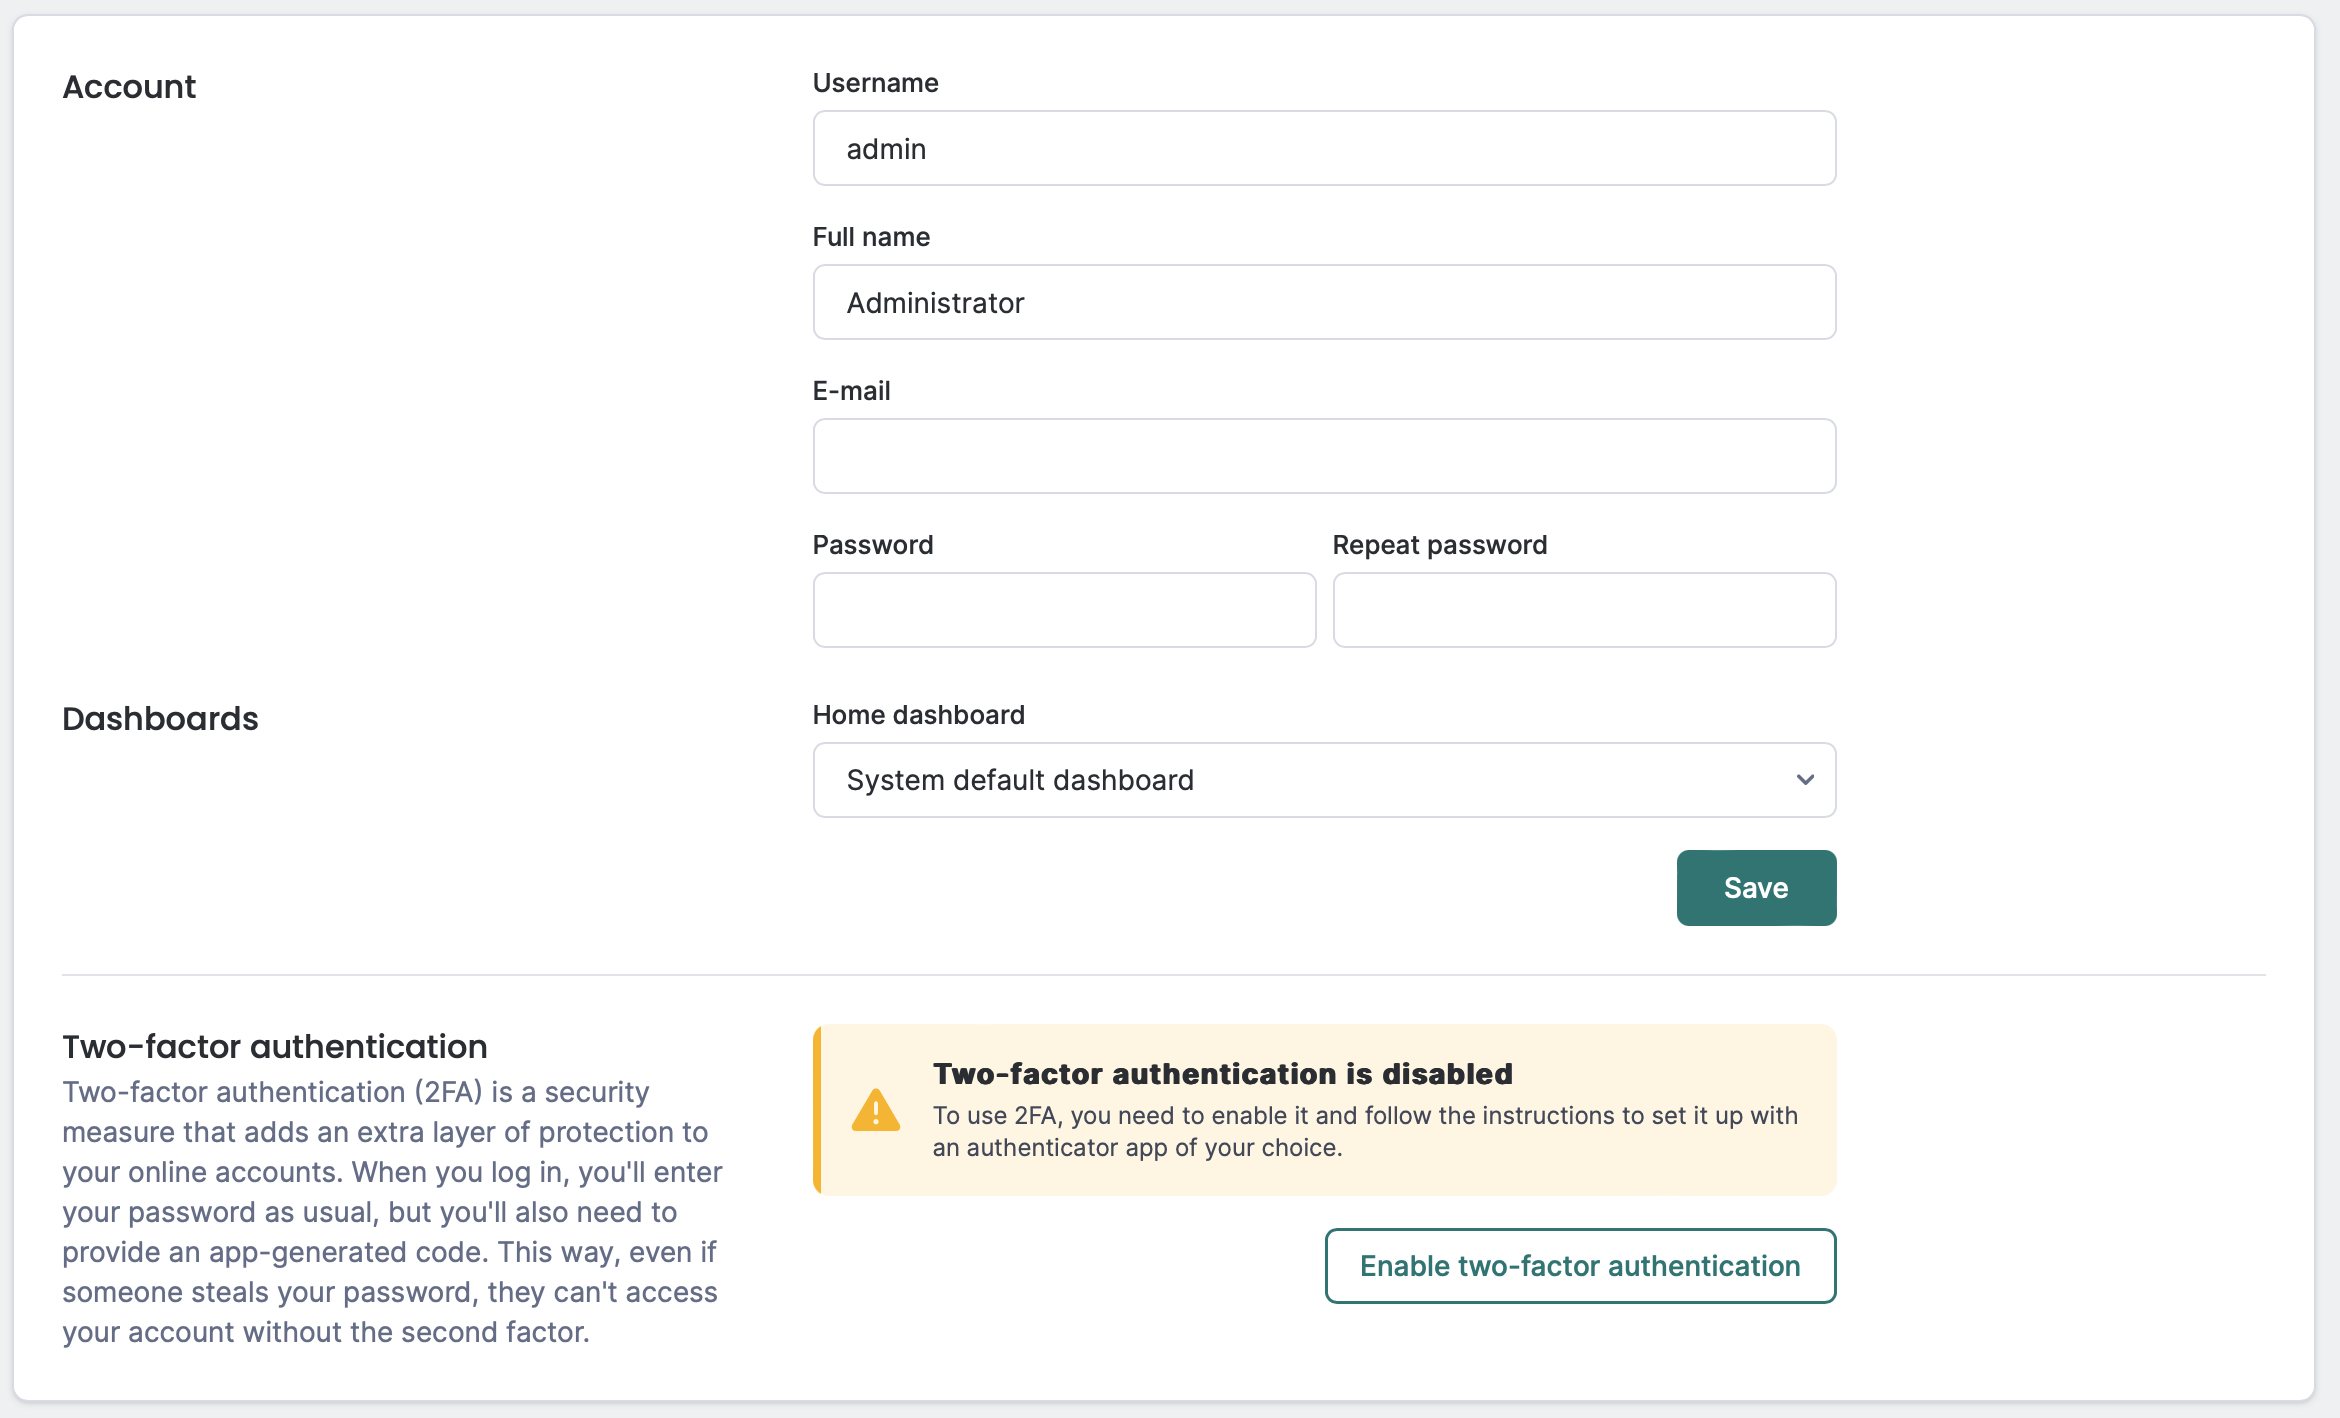Image resolution: width=2340 pixels, height=1418 pixels.
Task: Click the yellow warning triangle icon
Action: 875,1110
